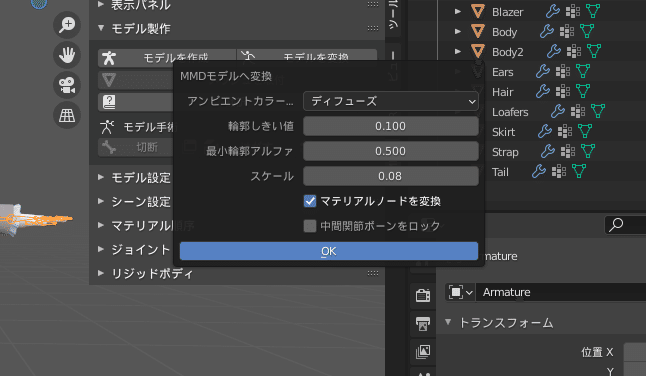Open the View Layer properties icon
Screen dimensions: 646x376
423,351
